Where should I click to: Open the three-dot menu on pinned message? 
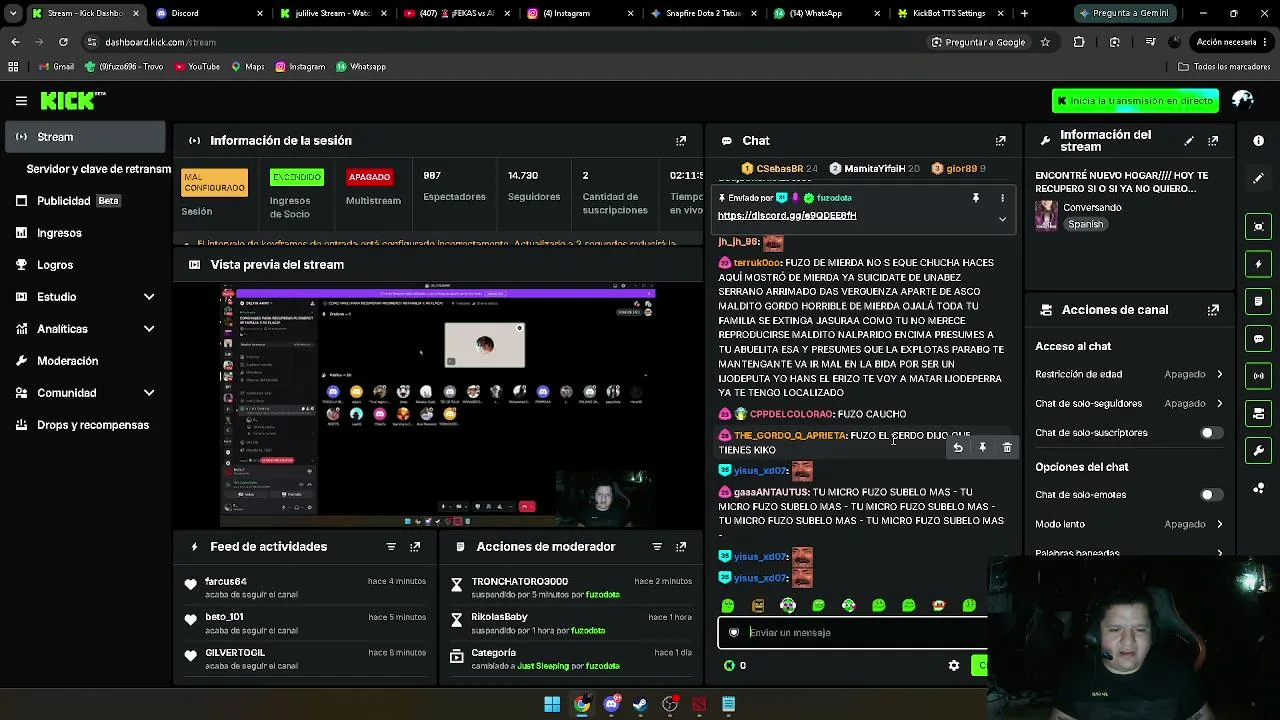pyautogui.click(x=1002, y=198)
